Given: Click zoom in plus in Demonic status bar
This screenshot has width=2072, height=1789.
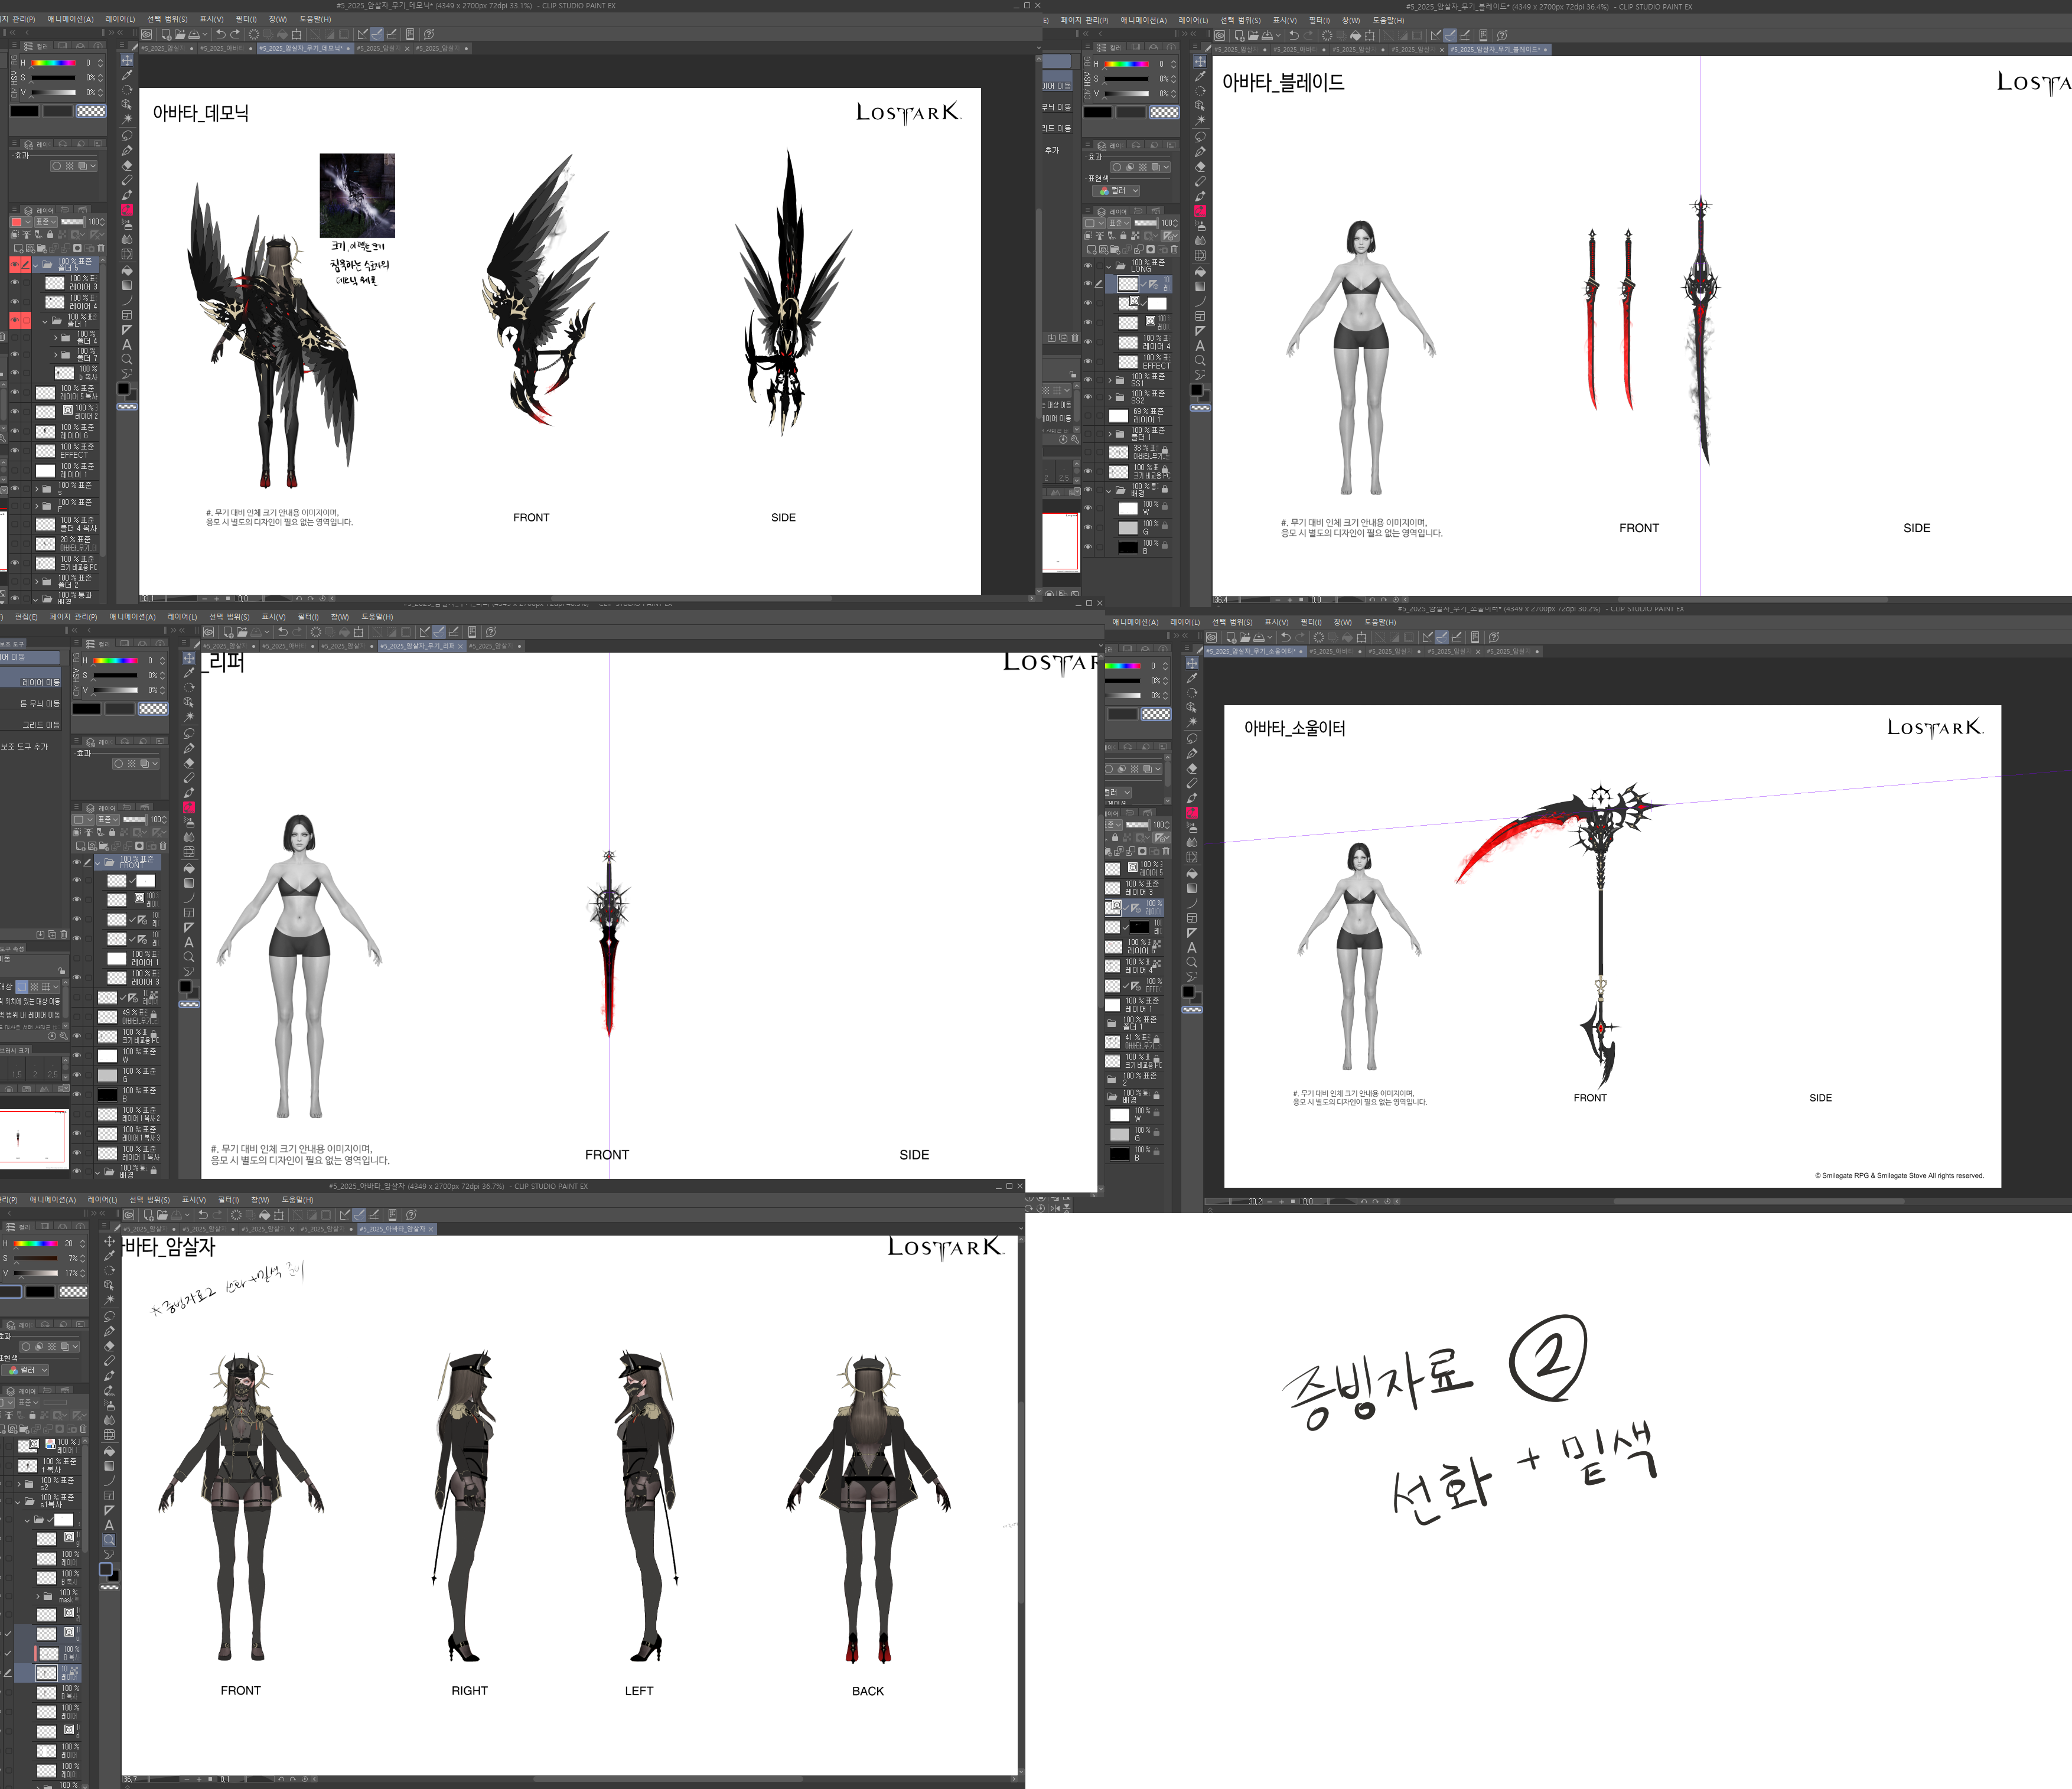Looking at the screenshot, I should tap(216, 599).
